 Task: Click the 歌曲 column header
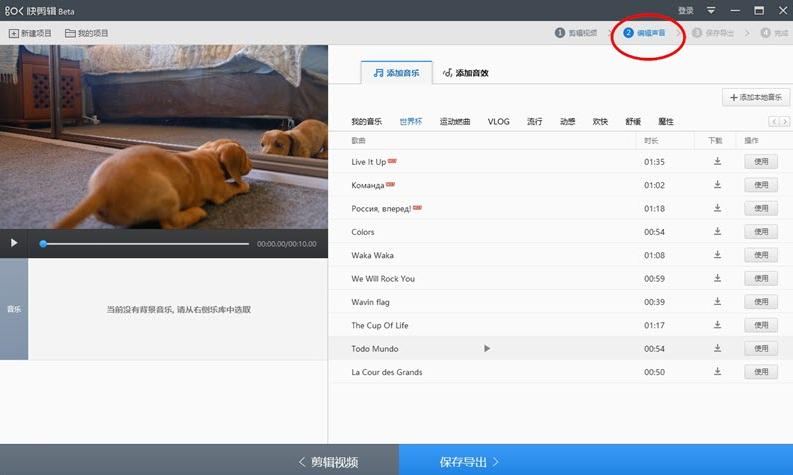(x=358, y=141)
